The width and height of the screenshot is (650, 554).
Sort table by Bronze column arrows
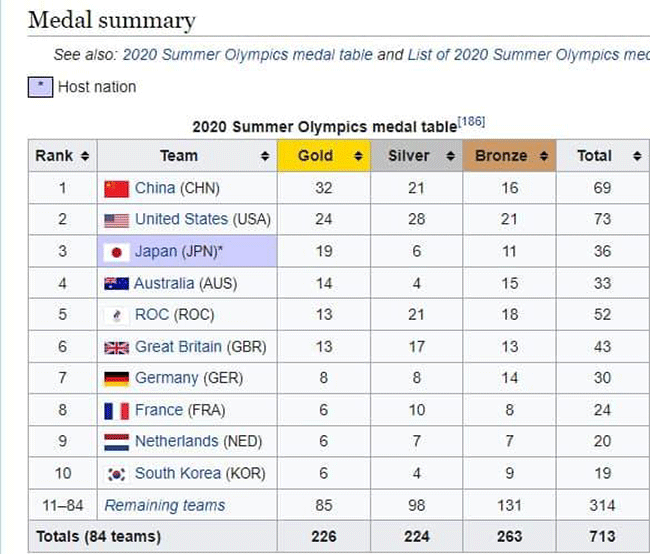544,156
